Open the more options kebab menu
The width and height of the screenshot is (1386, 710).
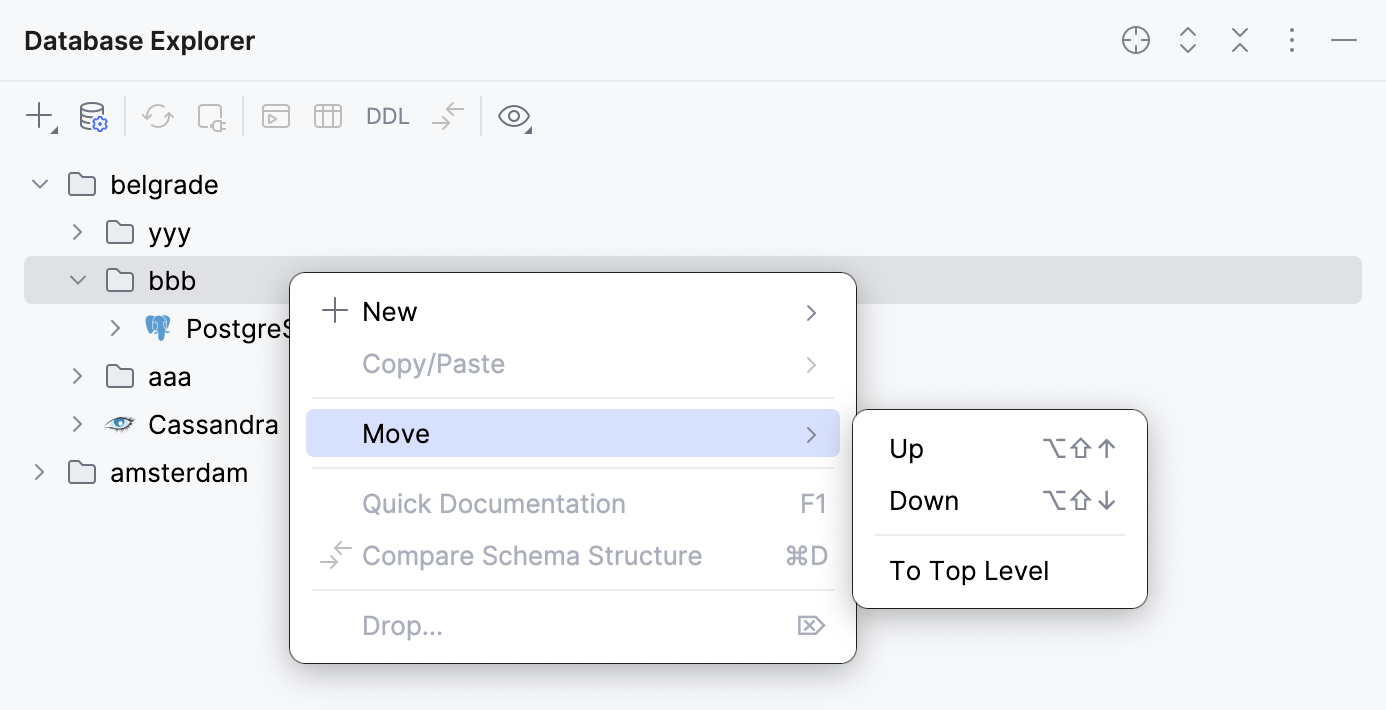pos(1292,40)
